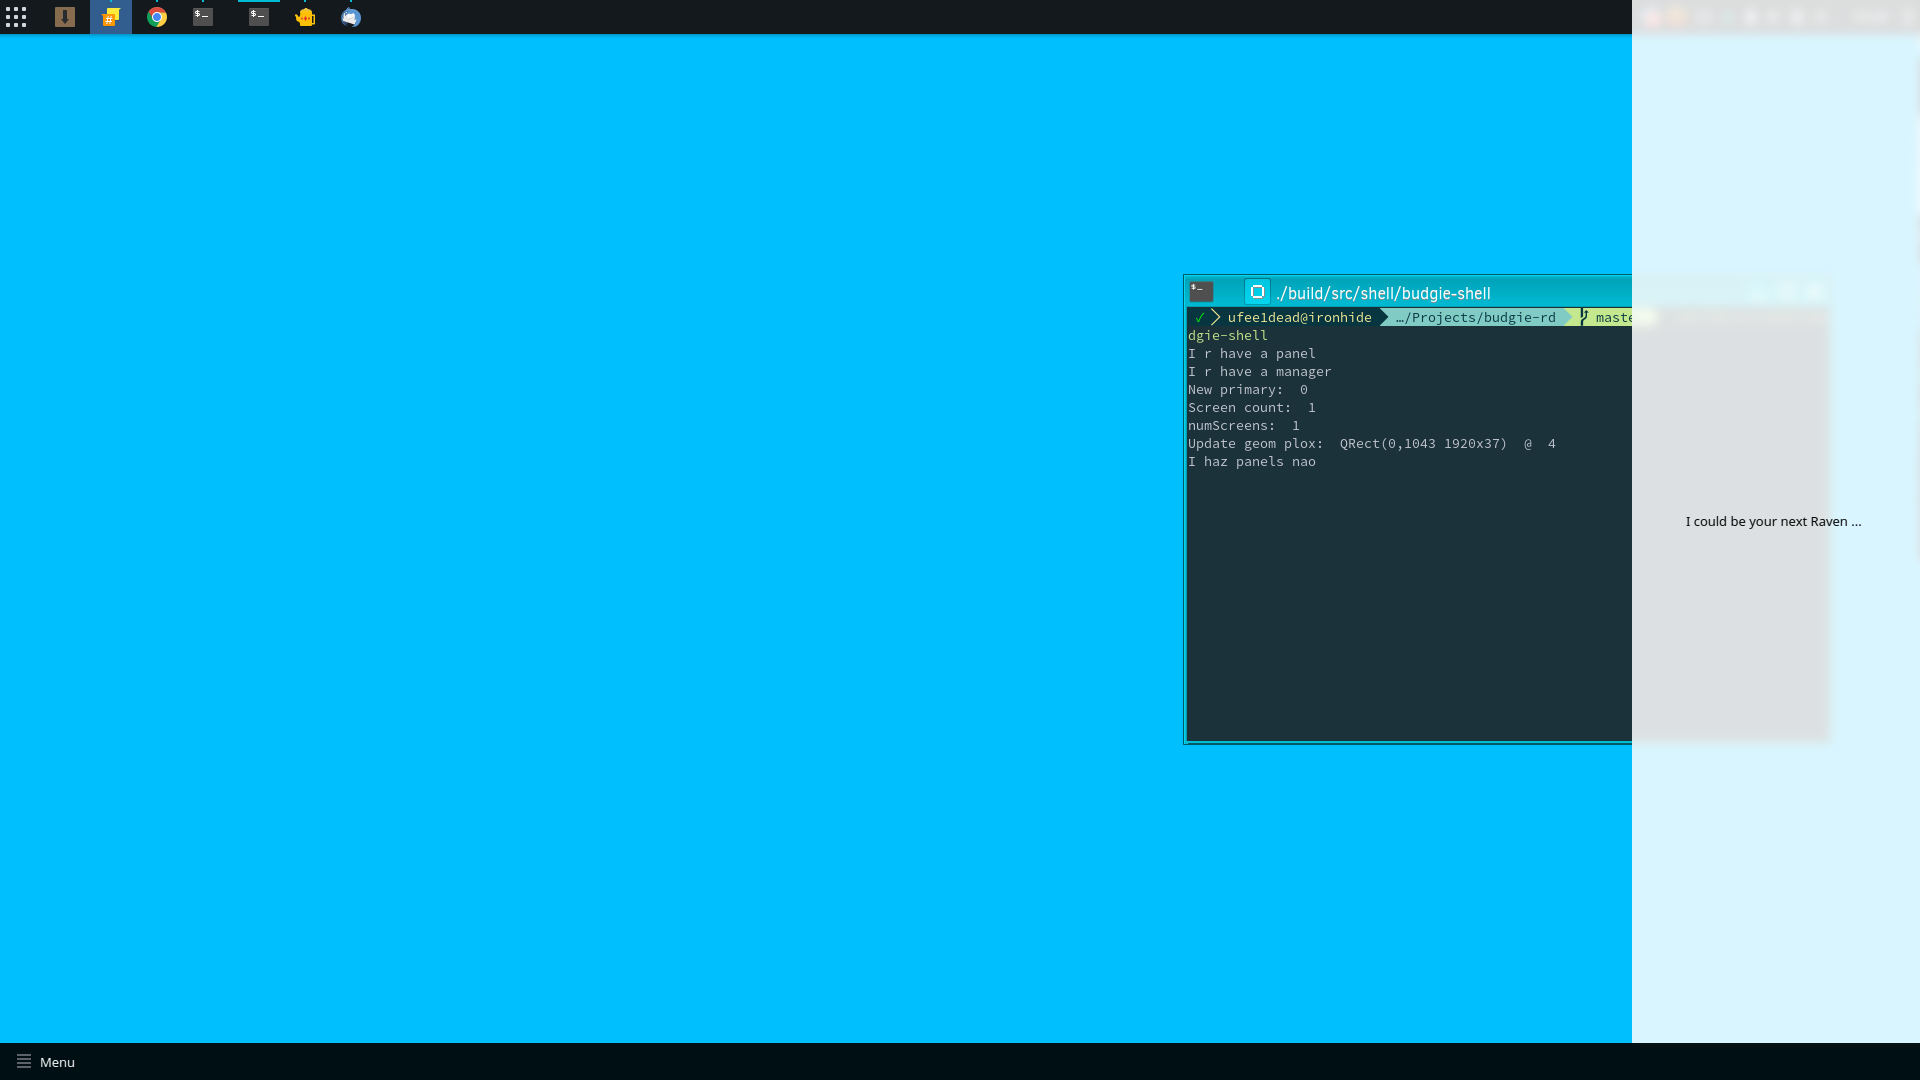Click the 'Update geom plox' QRect line
The height and width of the screenshot is (1080, 1920).
[1372, 443]
